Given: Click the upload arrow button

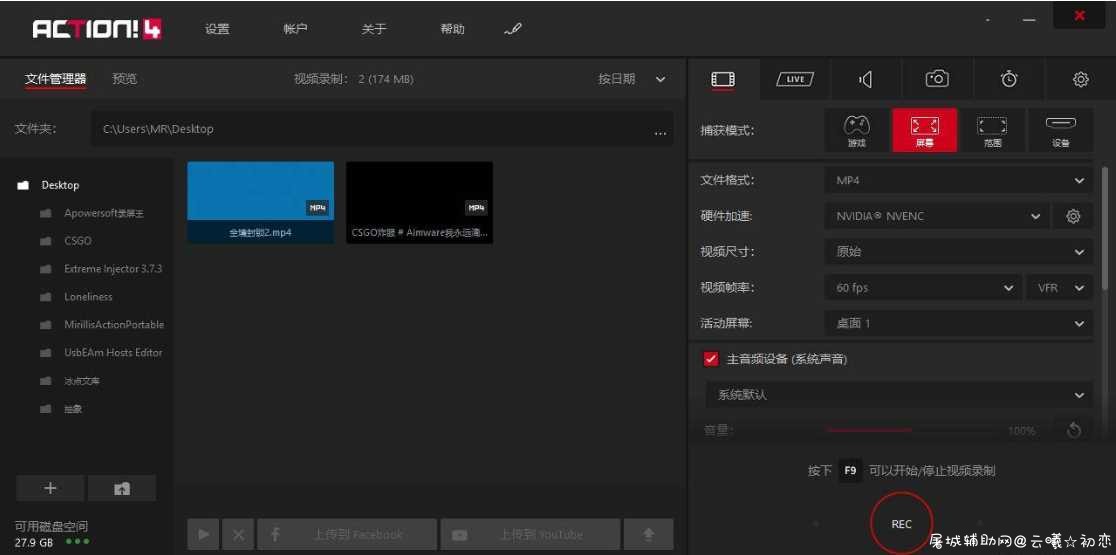Looking at the screenshot, I should (648, 534).
